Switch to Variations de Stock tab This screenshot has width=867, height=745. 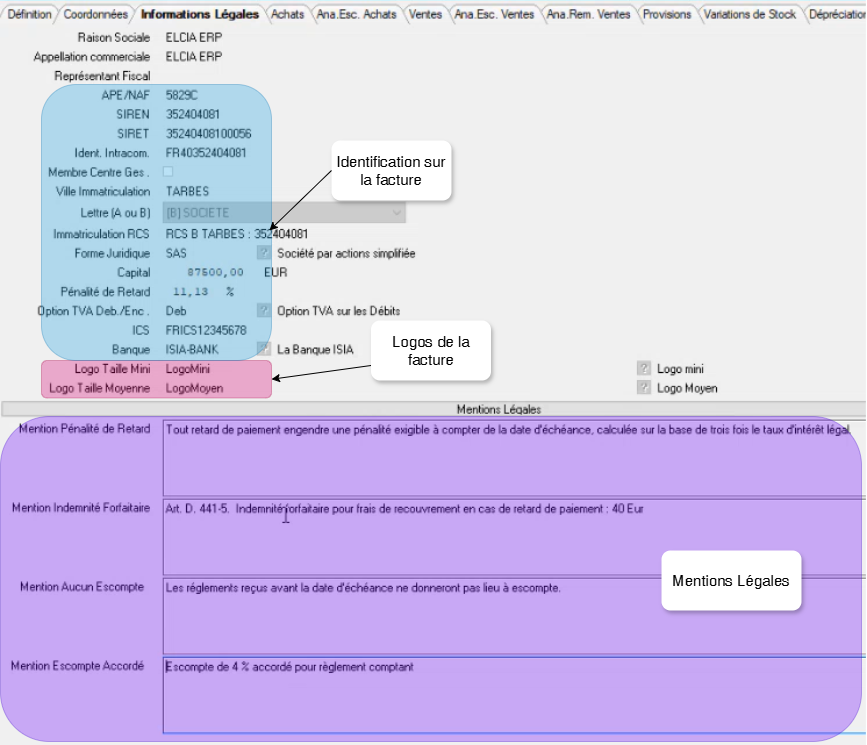tap(749, 14)
